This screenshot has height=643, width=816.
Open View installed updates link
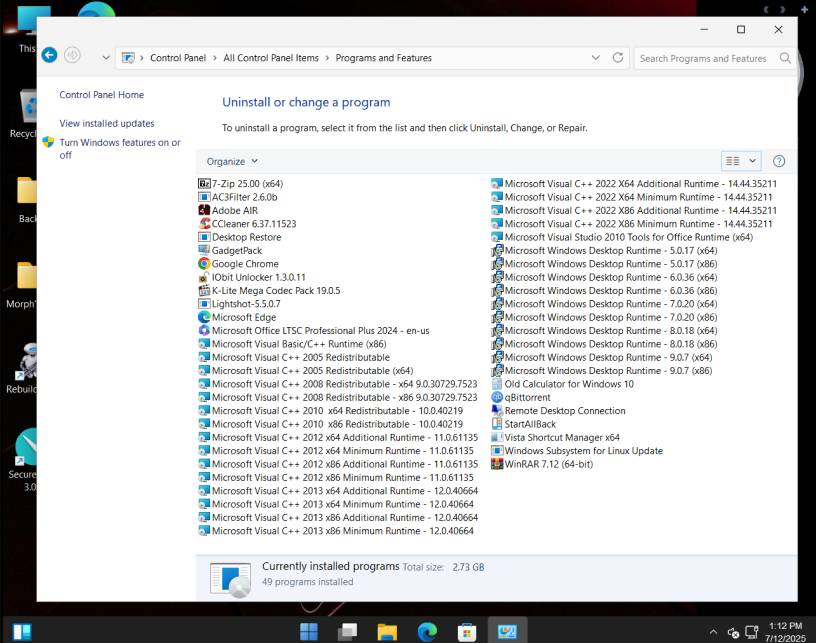click(x=107, y=123)
